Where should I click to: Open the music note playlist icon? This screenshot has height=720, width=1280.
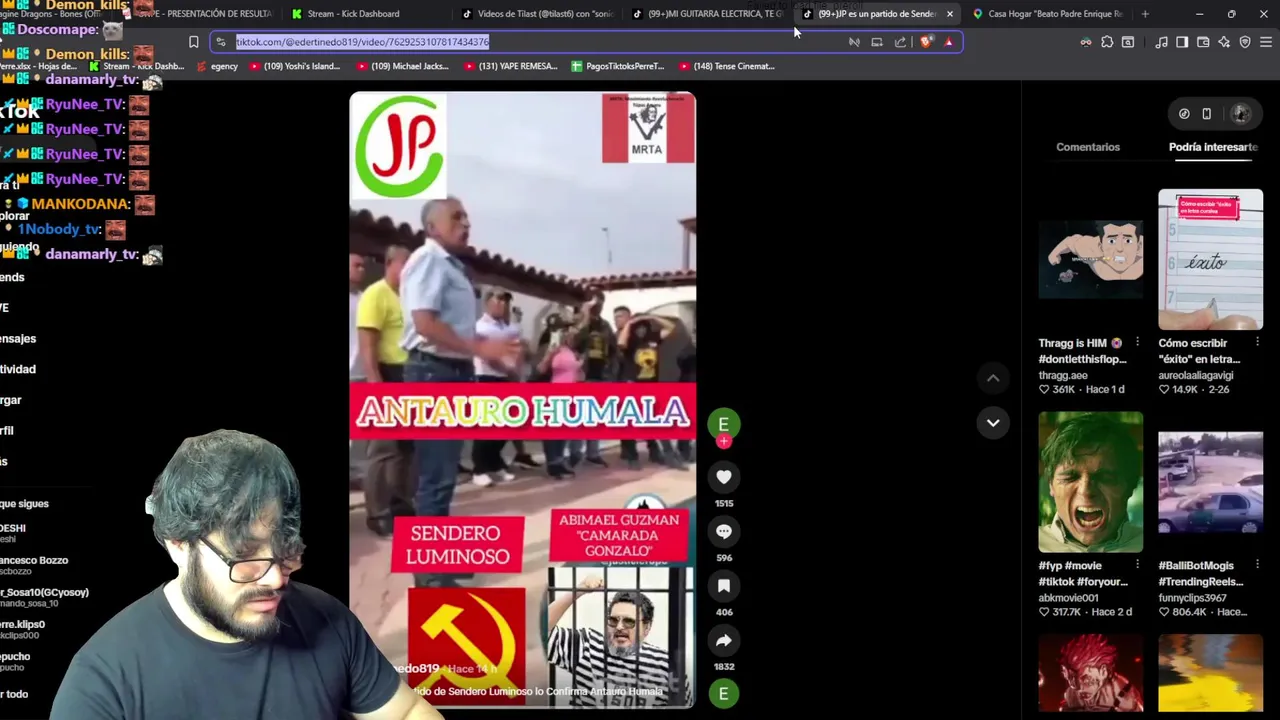pos(1161,42)
